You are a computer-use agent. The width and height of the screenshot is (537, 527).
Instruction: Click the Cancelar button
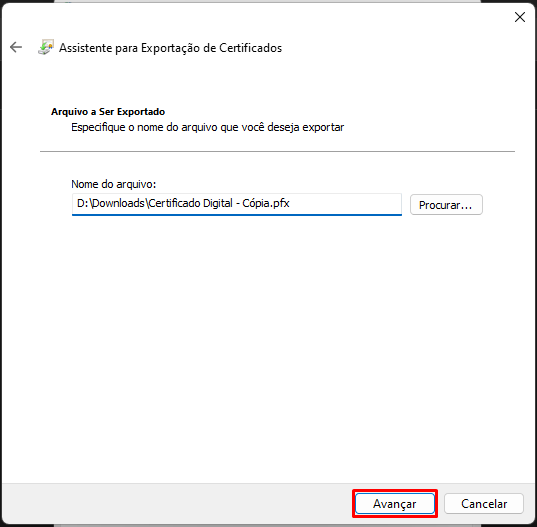484,503
